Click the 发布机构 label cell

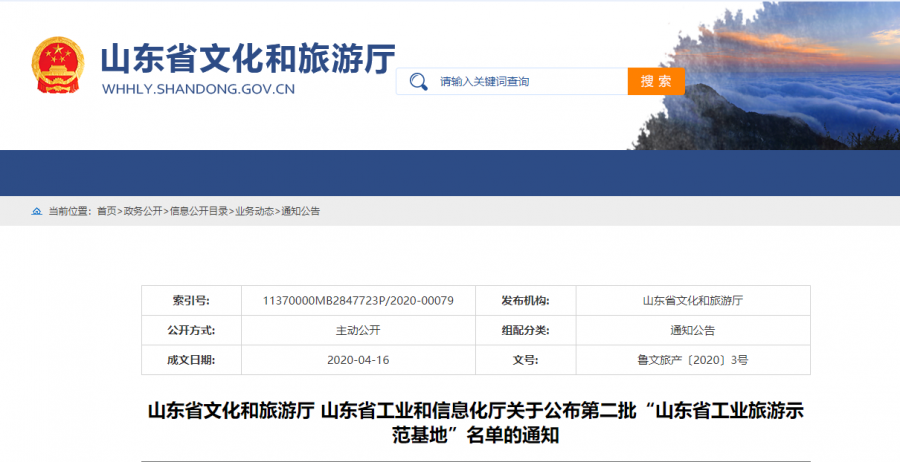tap(526, 301)
